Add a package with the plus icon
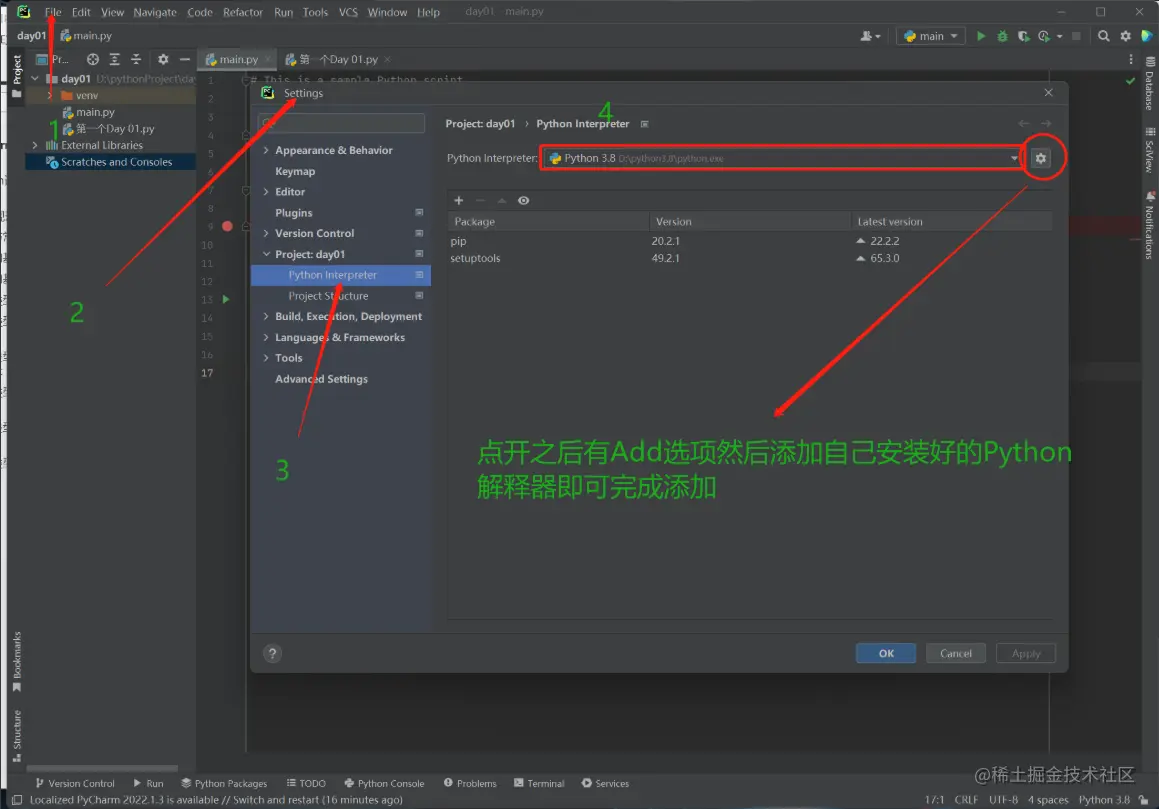 [458, 200]
